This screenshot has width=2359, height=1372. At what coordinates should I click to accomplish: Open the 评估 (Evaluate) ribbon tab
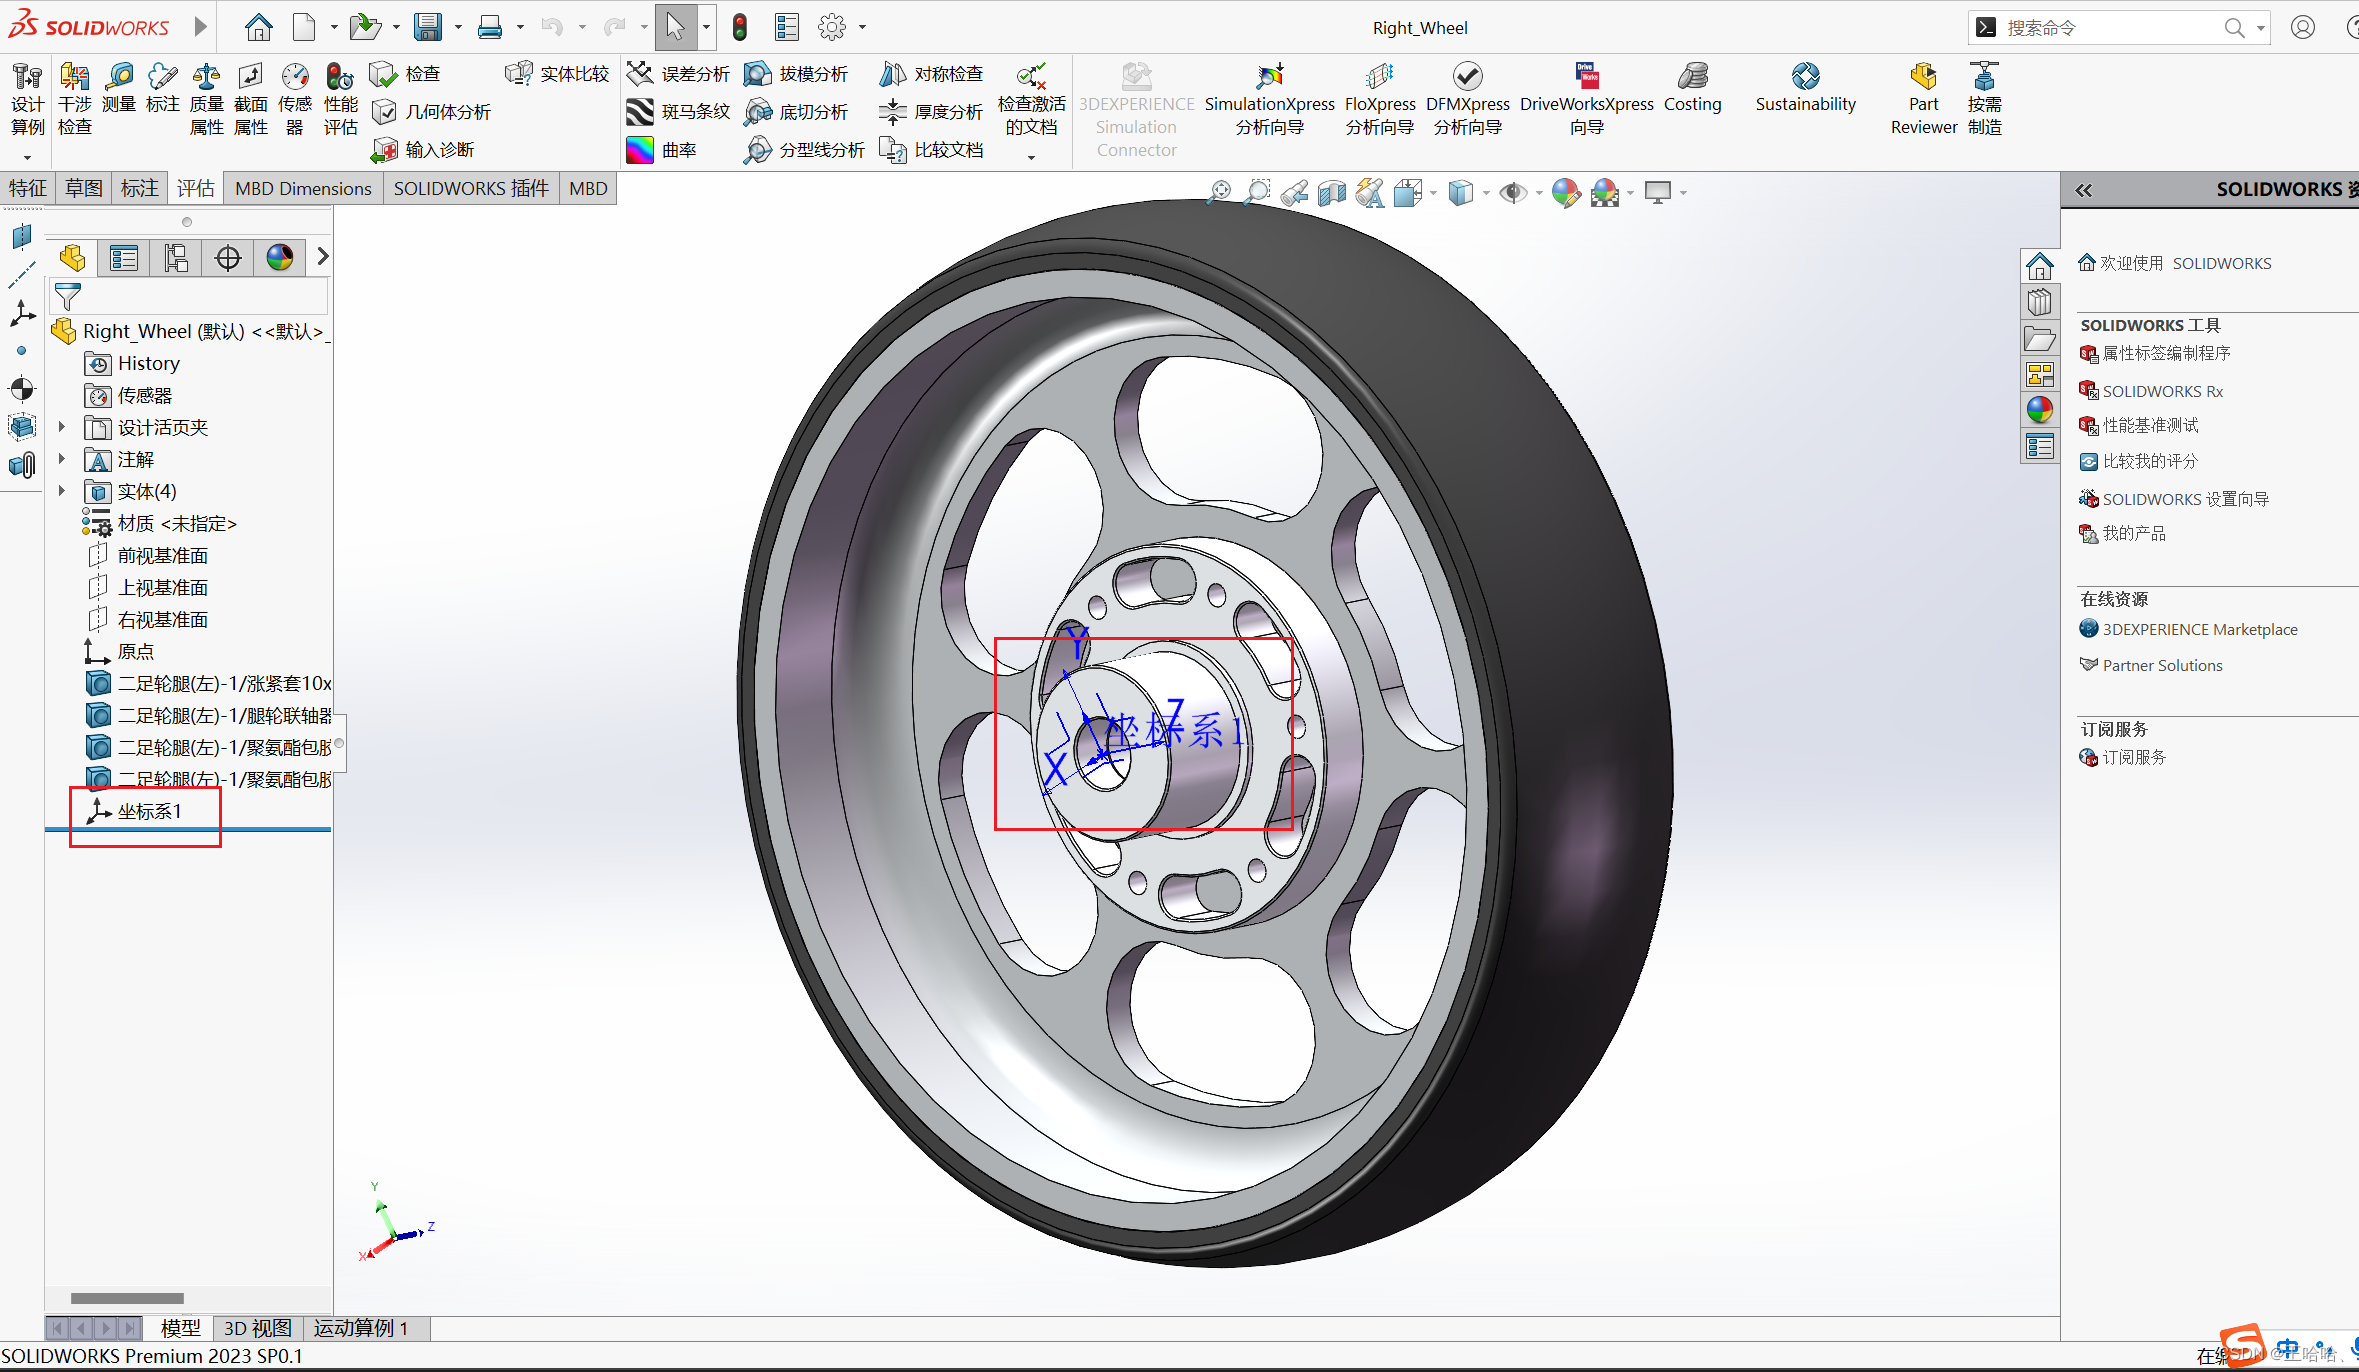(x=195, y=188)
